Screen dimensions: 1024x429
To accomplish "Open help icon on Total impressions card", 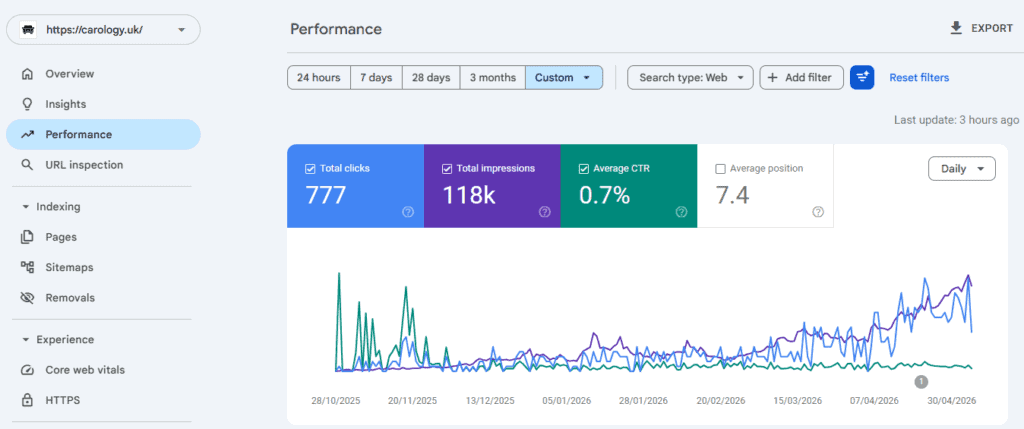I will [x=545, y=212].
